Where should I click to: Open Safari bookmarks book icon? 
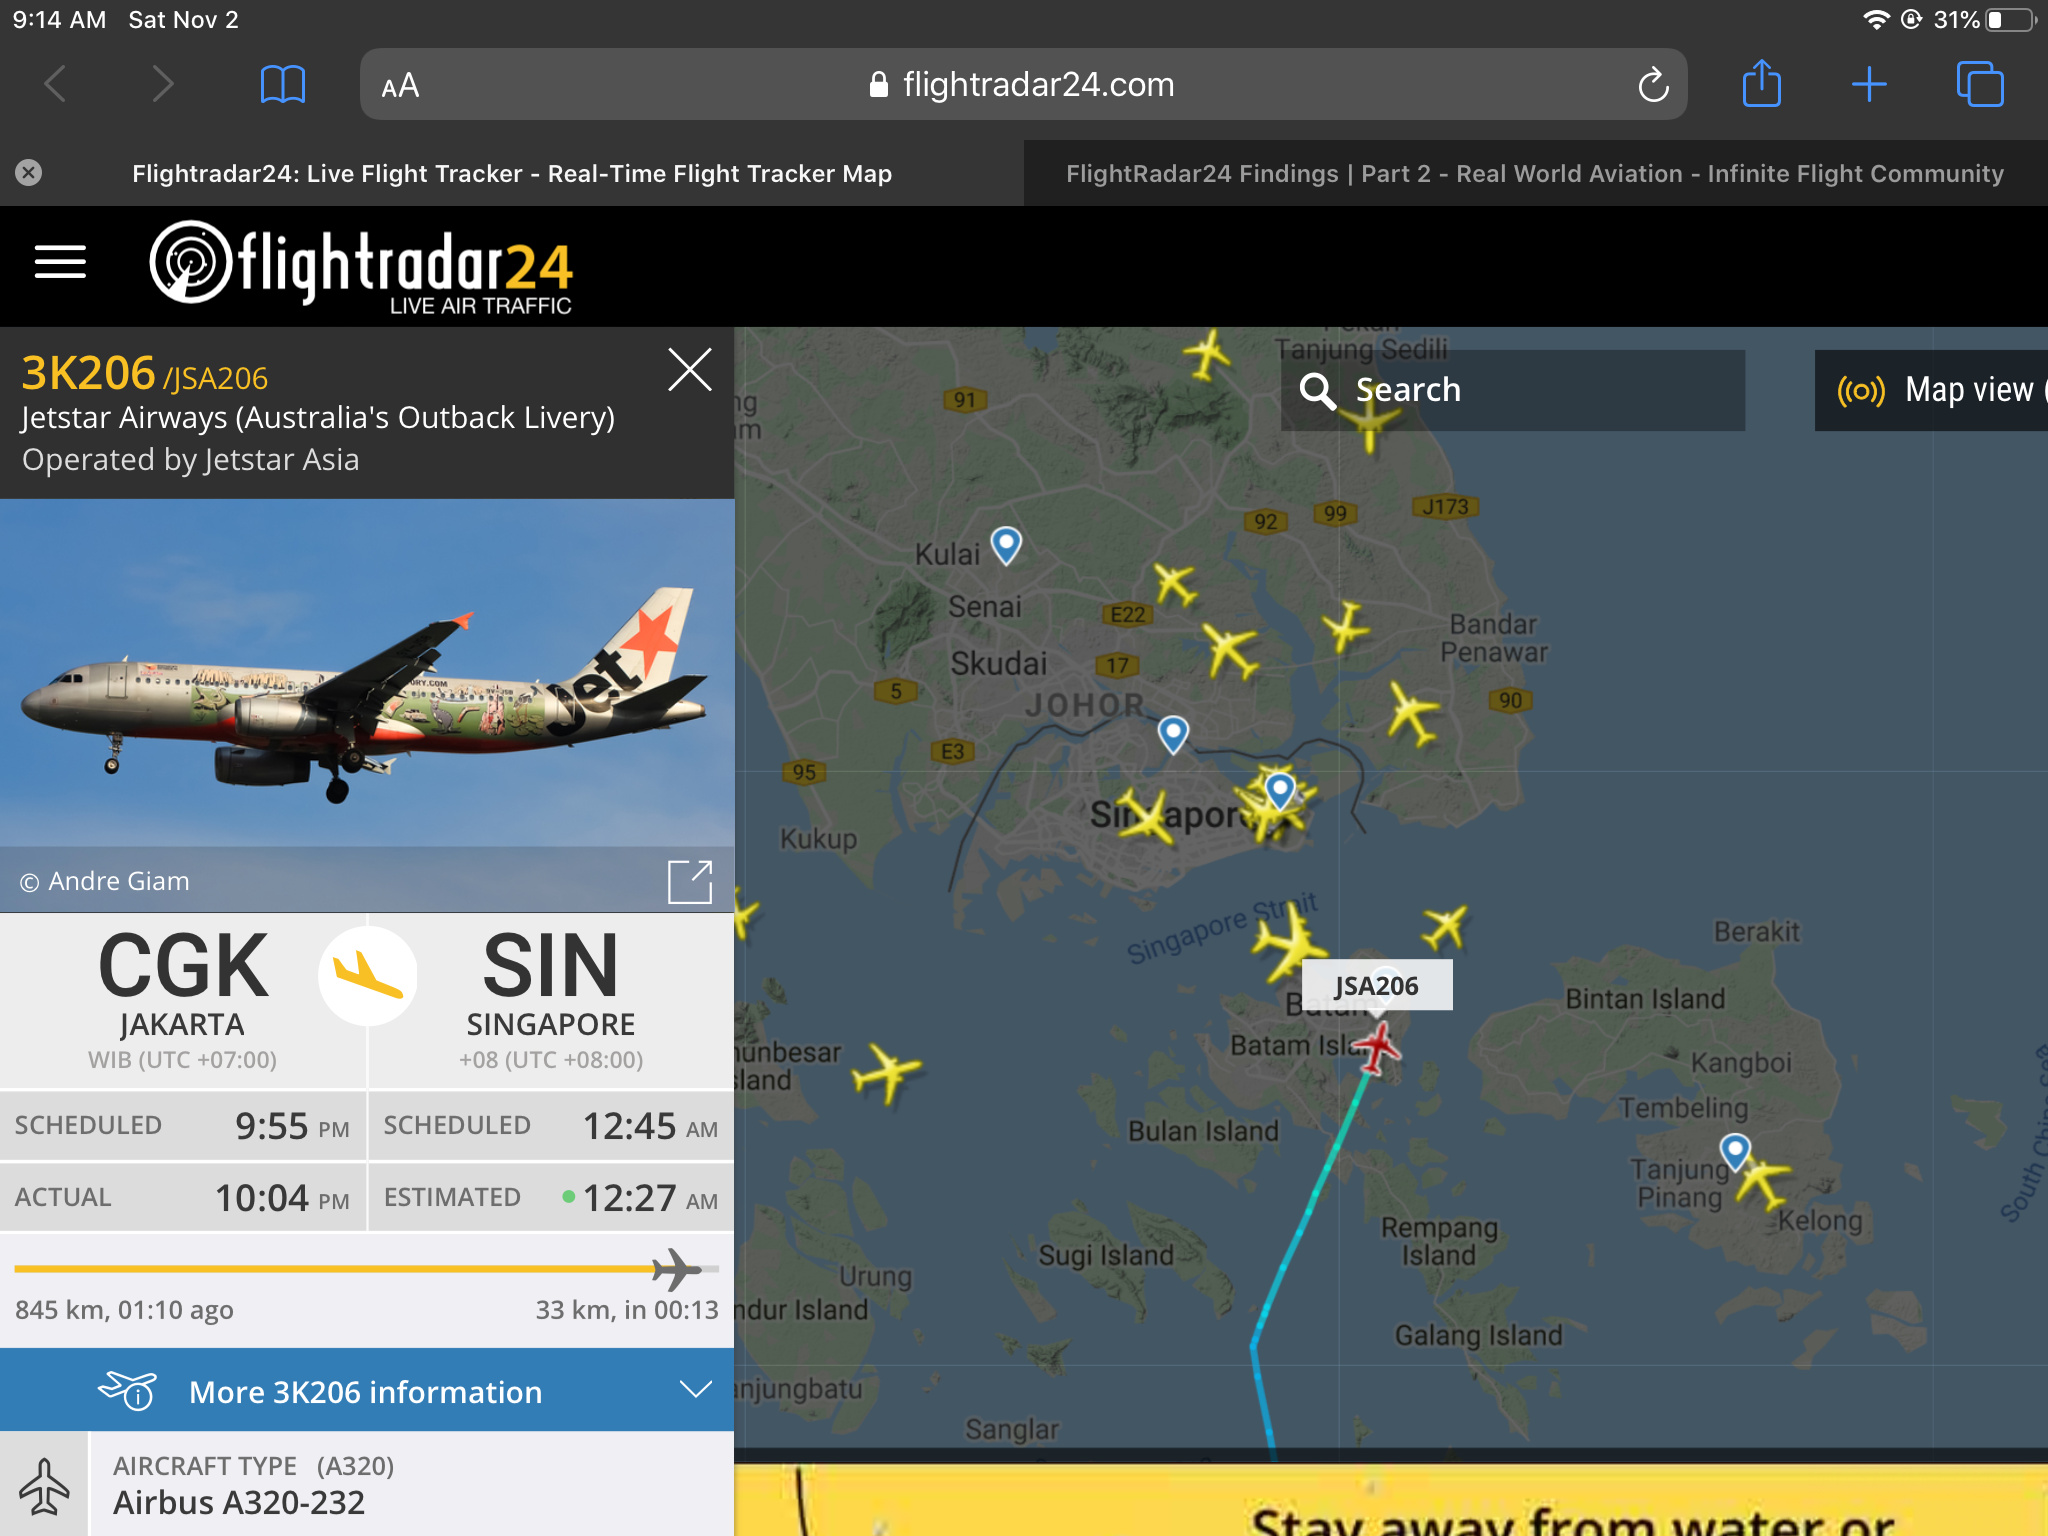click(x=282, y=85)
